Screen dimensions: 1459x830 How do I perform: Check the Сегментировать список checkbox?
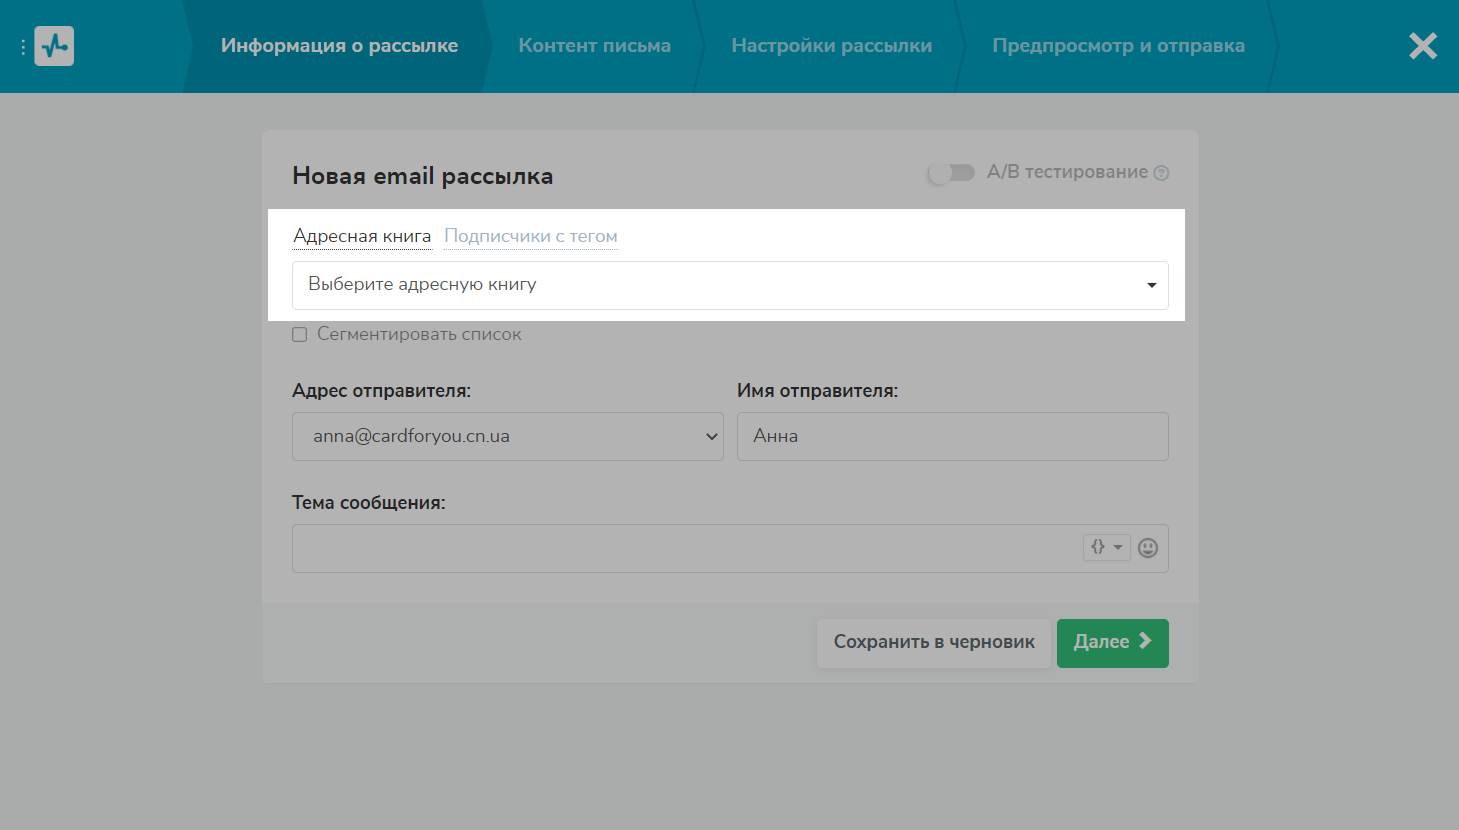point(300,335)
